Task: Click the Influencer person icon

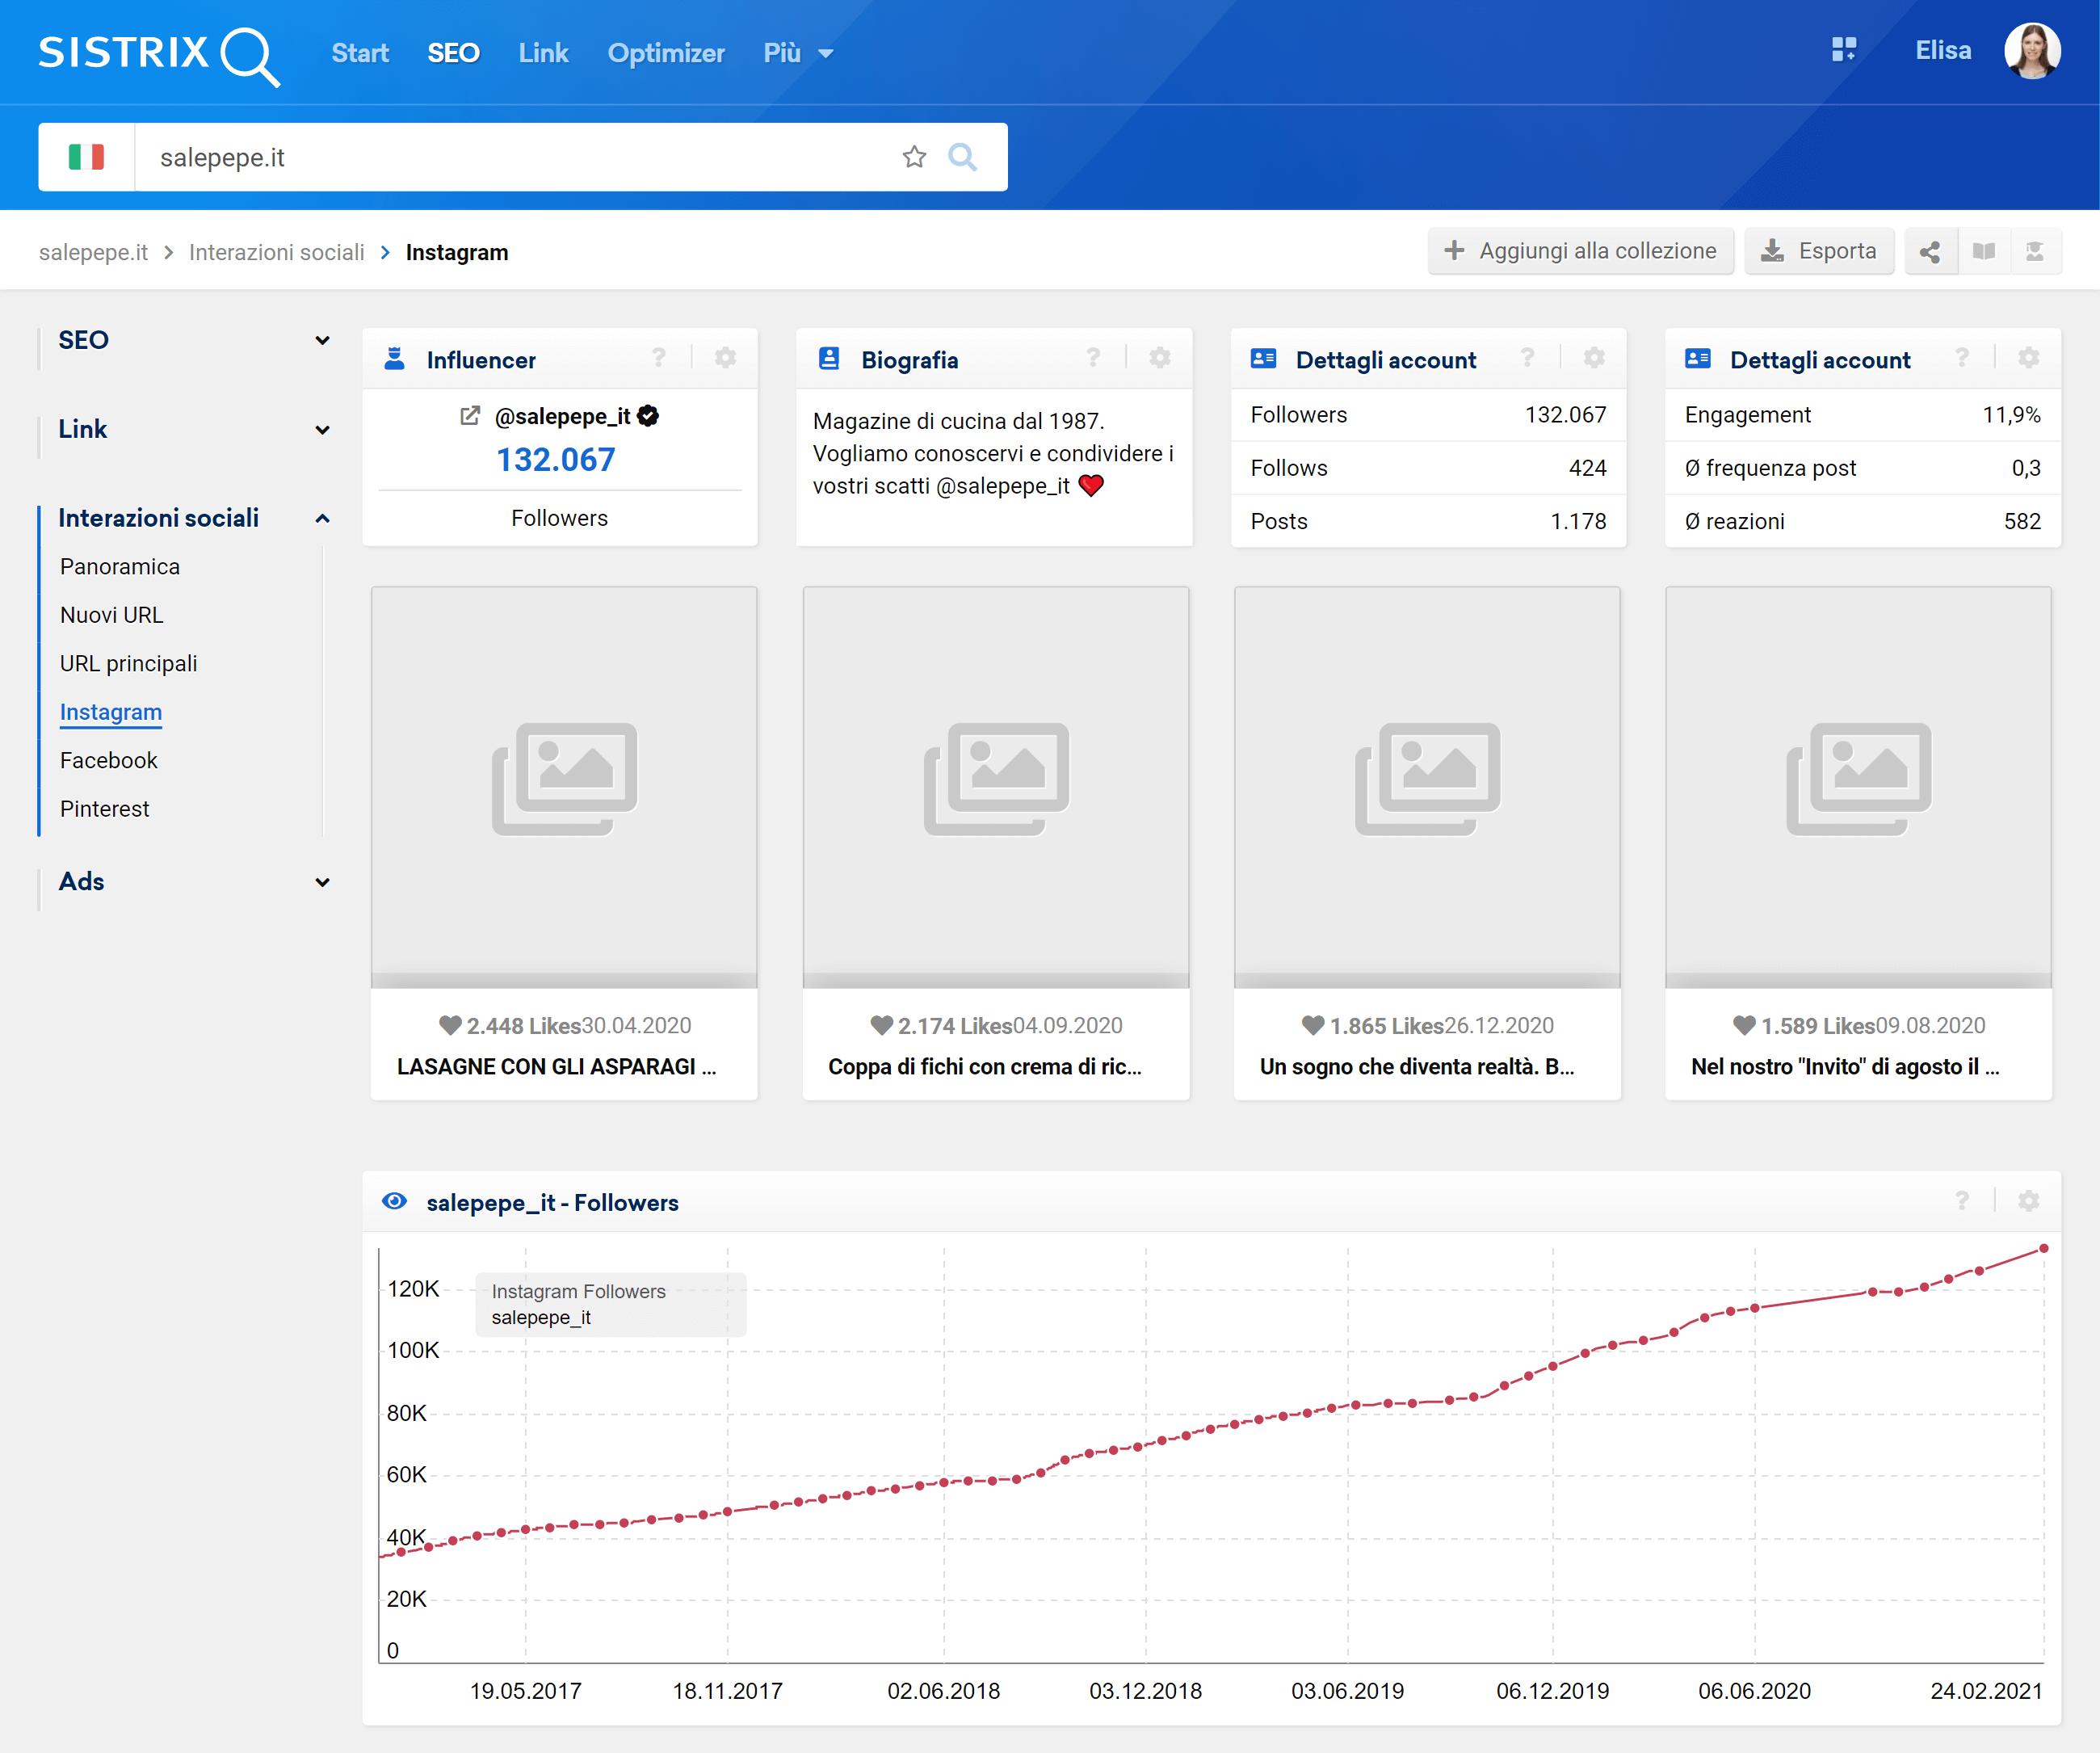Action: pyautogui.click(x=395, y=359)
